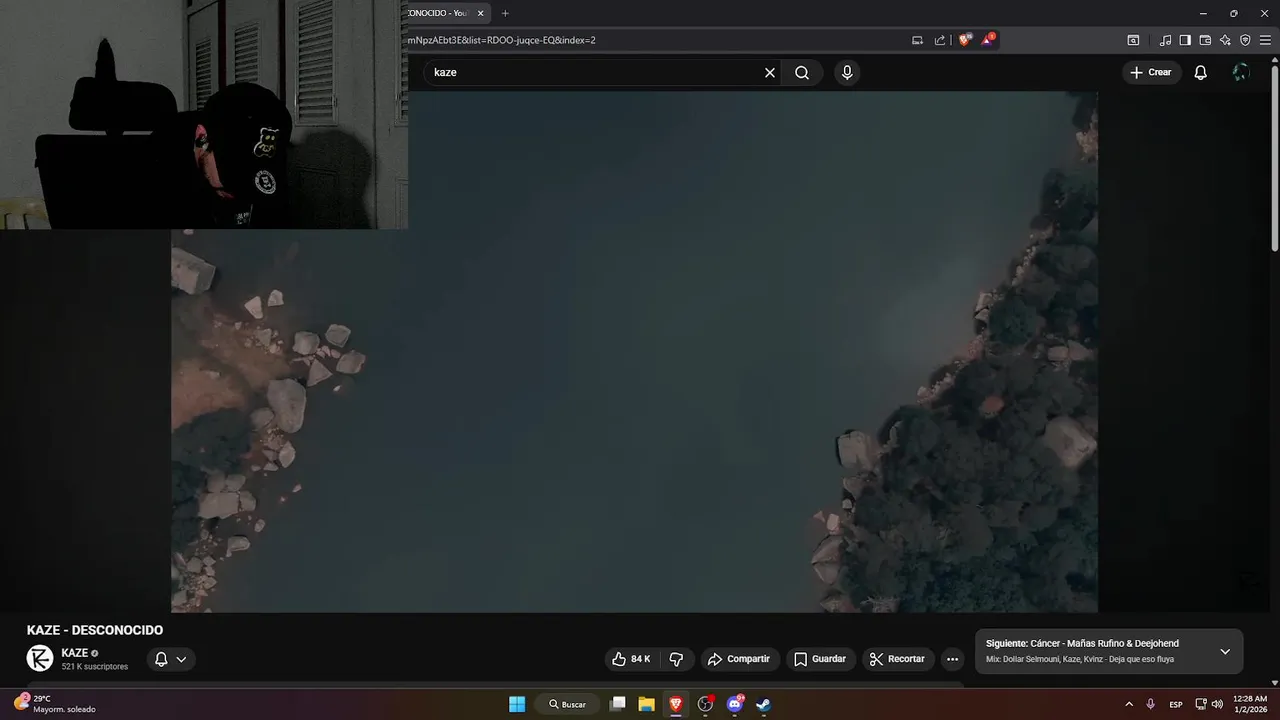Open Steam from the taskbar
Image resolution: width=1280 pixels, height=720 pixels.
coord(763,704)
